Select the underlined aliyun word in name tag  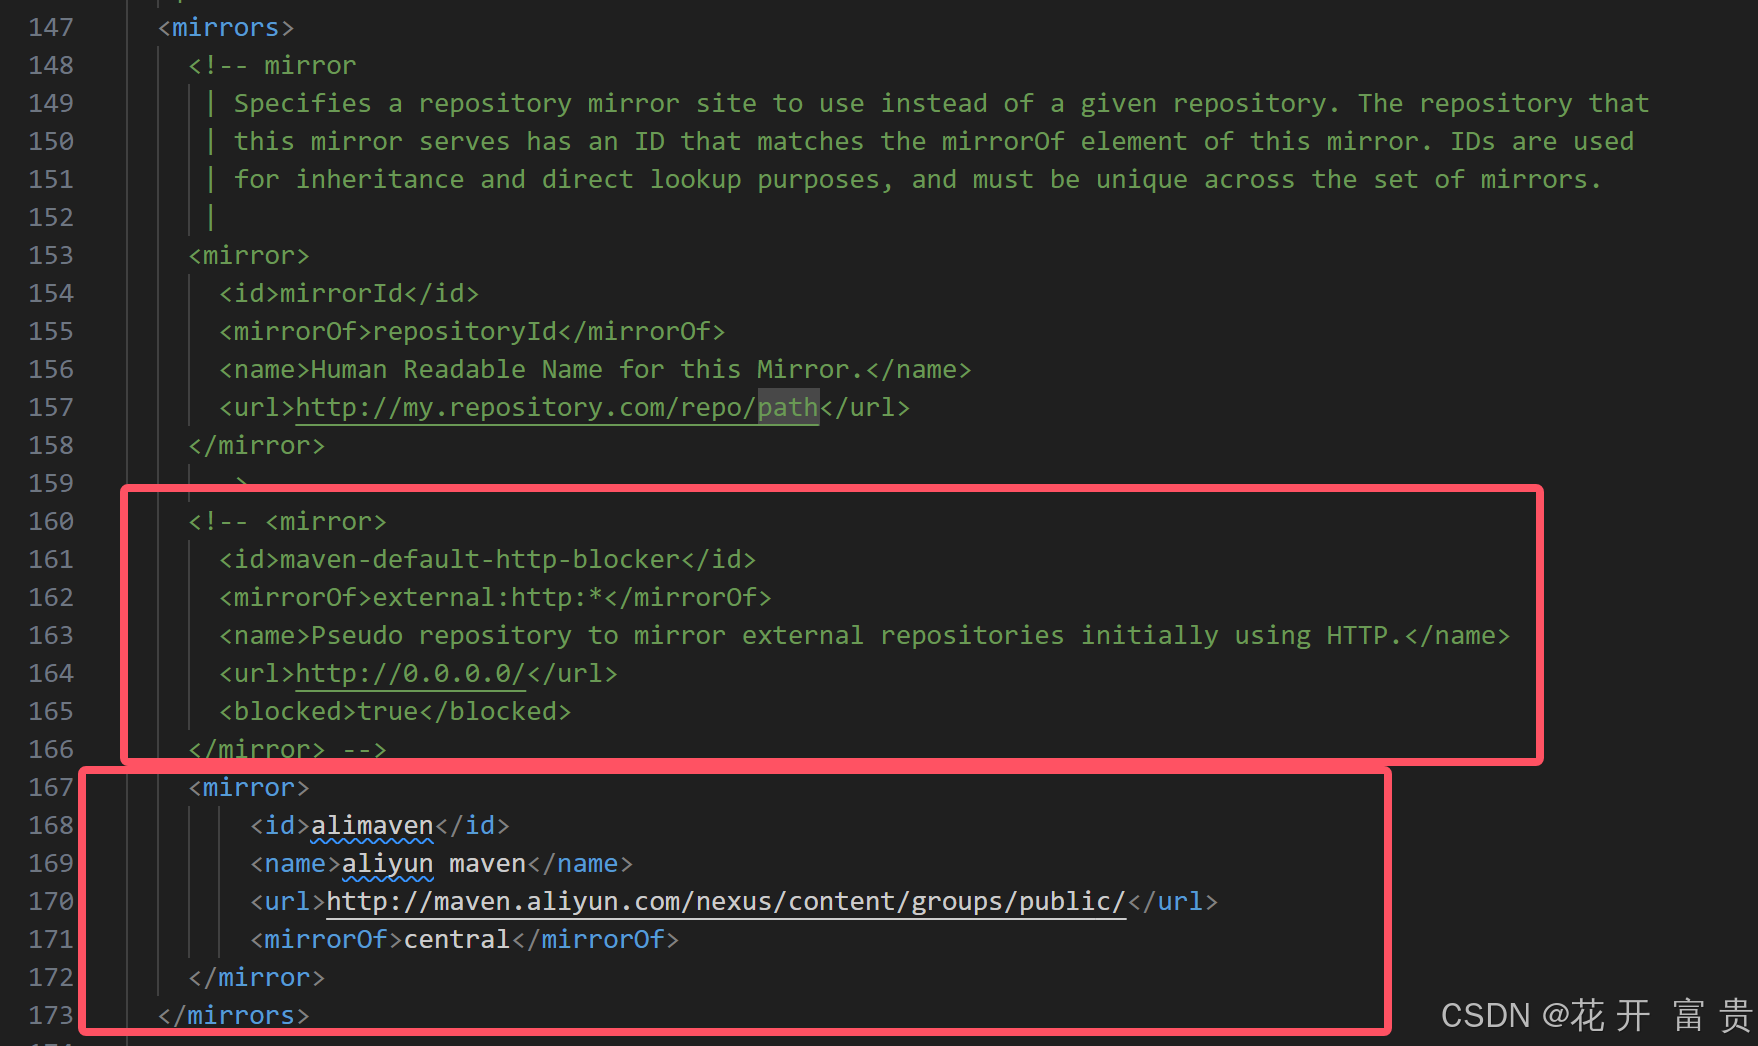tap(388, 863)
